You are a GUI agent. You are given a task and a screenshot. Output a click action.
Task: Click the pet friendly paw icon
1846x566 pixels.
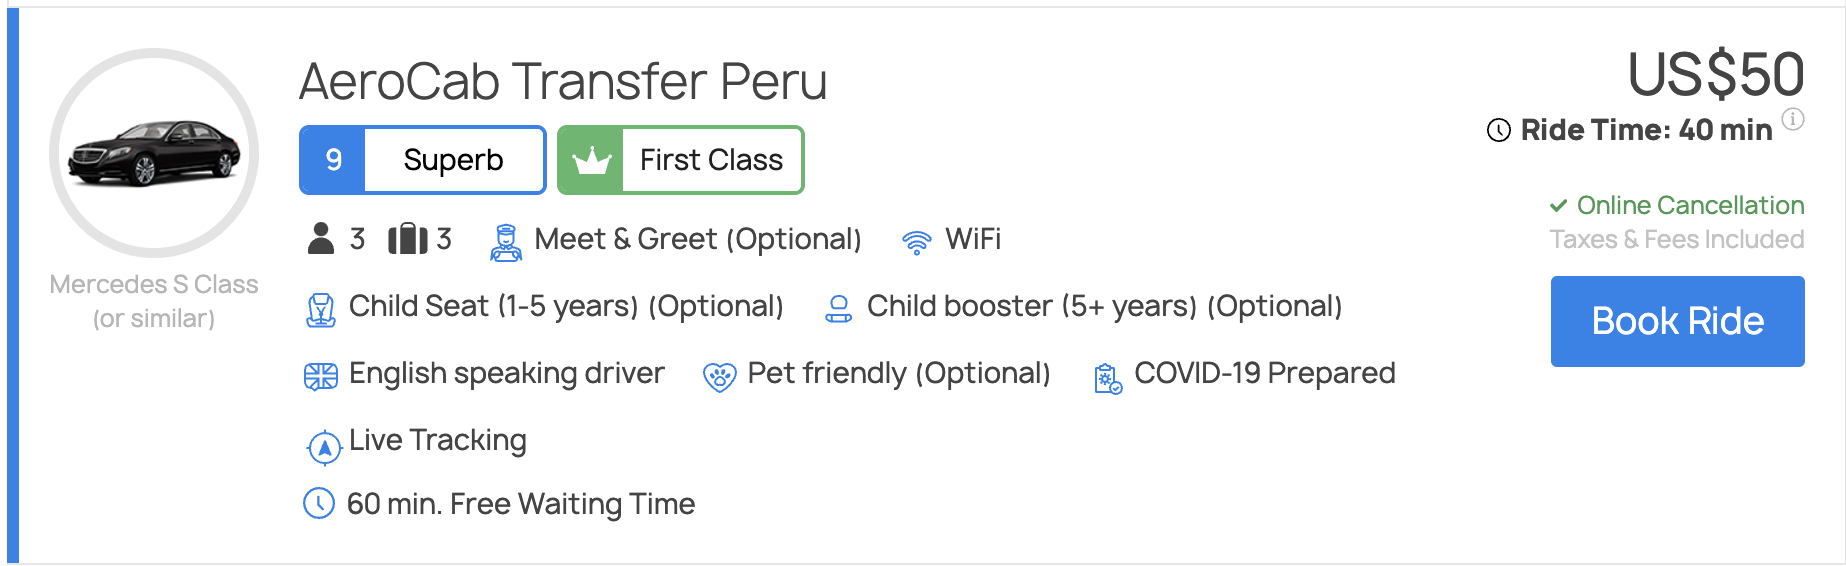tap(719, 377)
